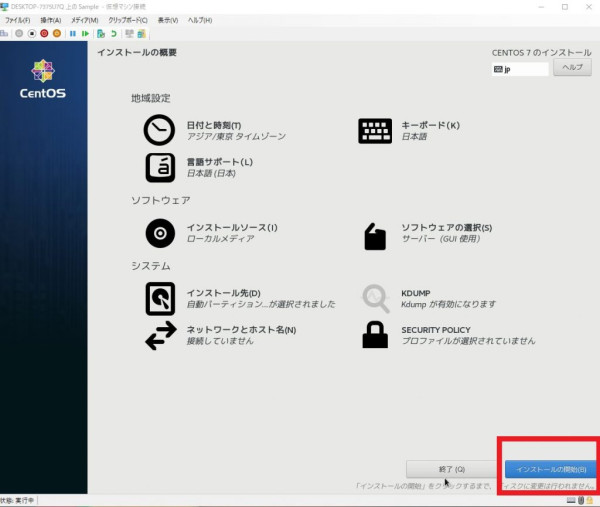The width and height of the screenshot is (600, 507).
Task: Open the ファイル(F) menu
Action: pos(18,20)
